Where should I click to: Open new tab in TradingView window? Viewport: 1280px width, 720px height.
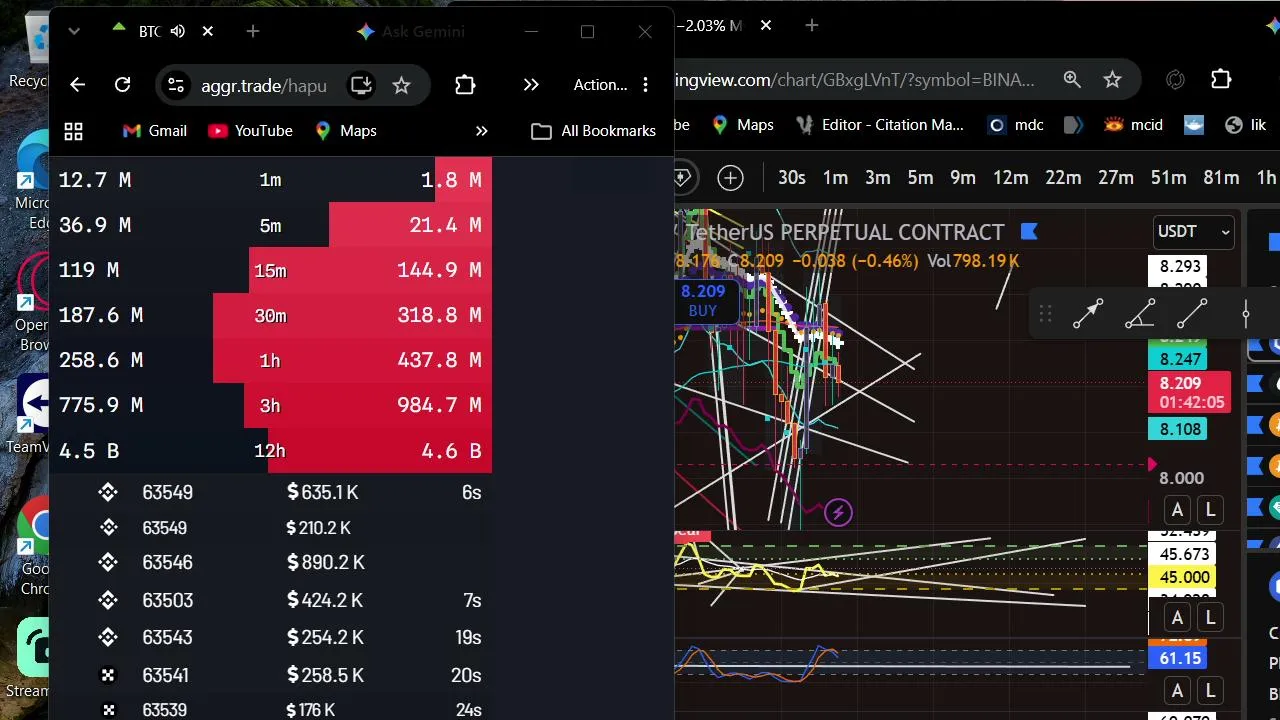(811, 26)
